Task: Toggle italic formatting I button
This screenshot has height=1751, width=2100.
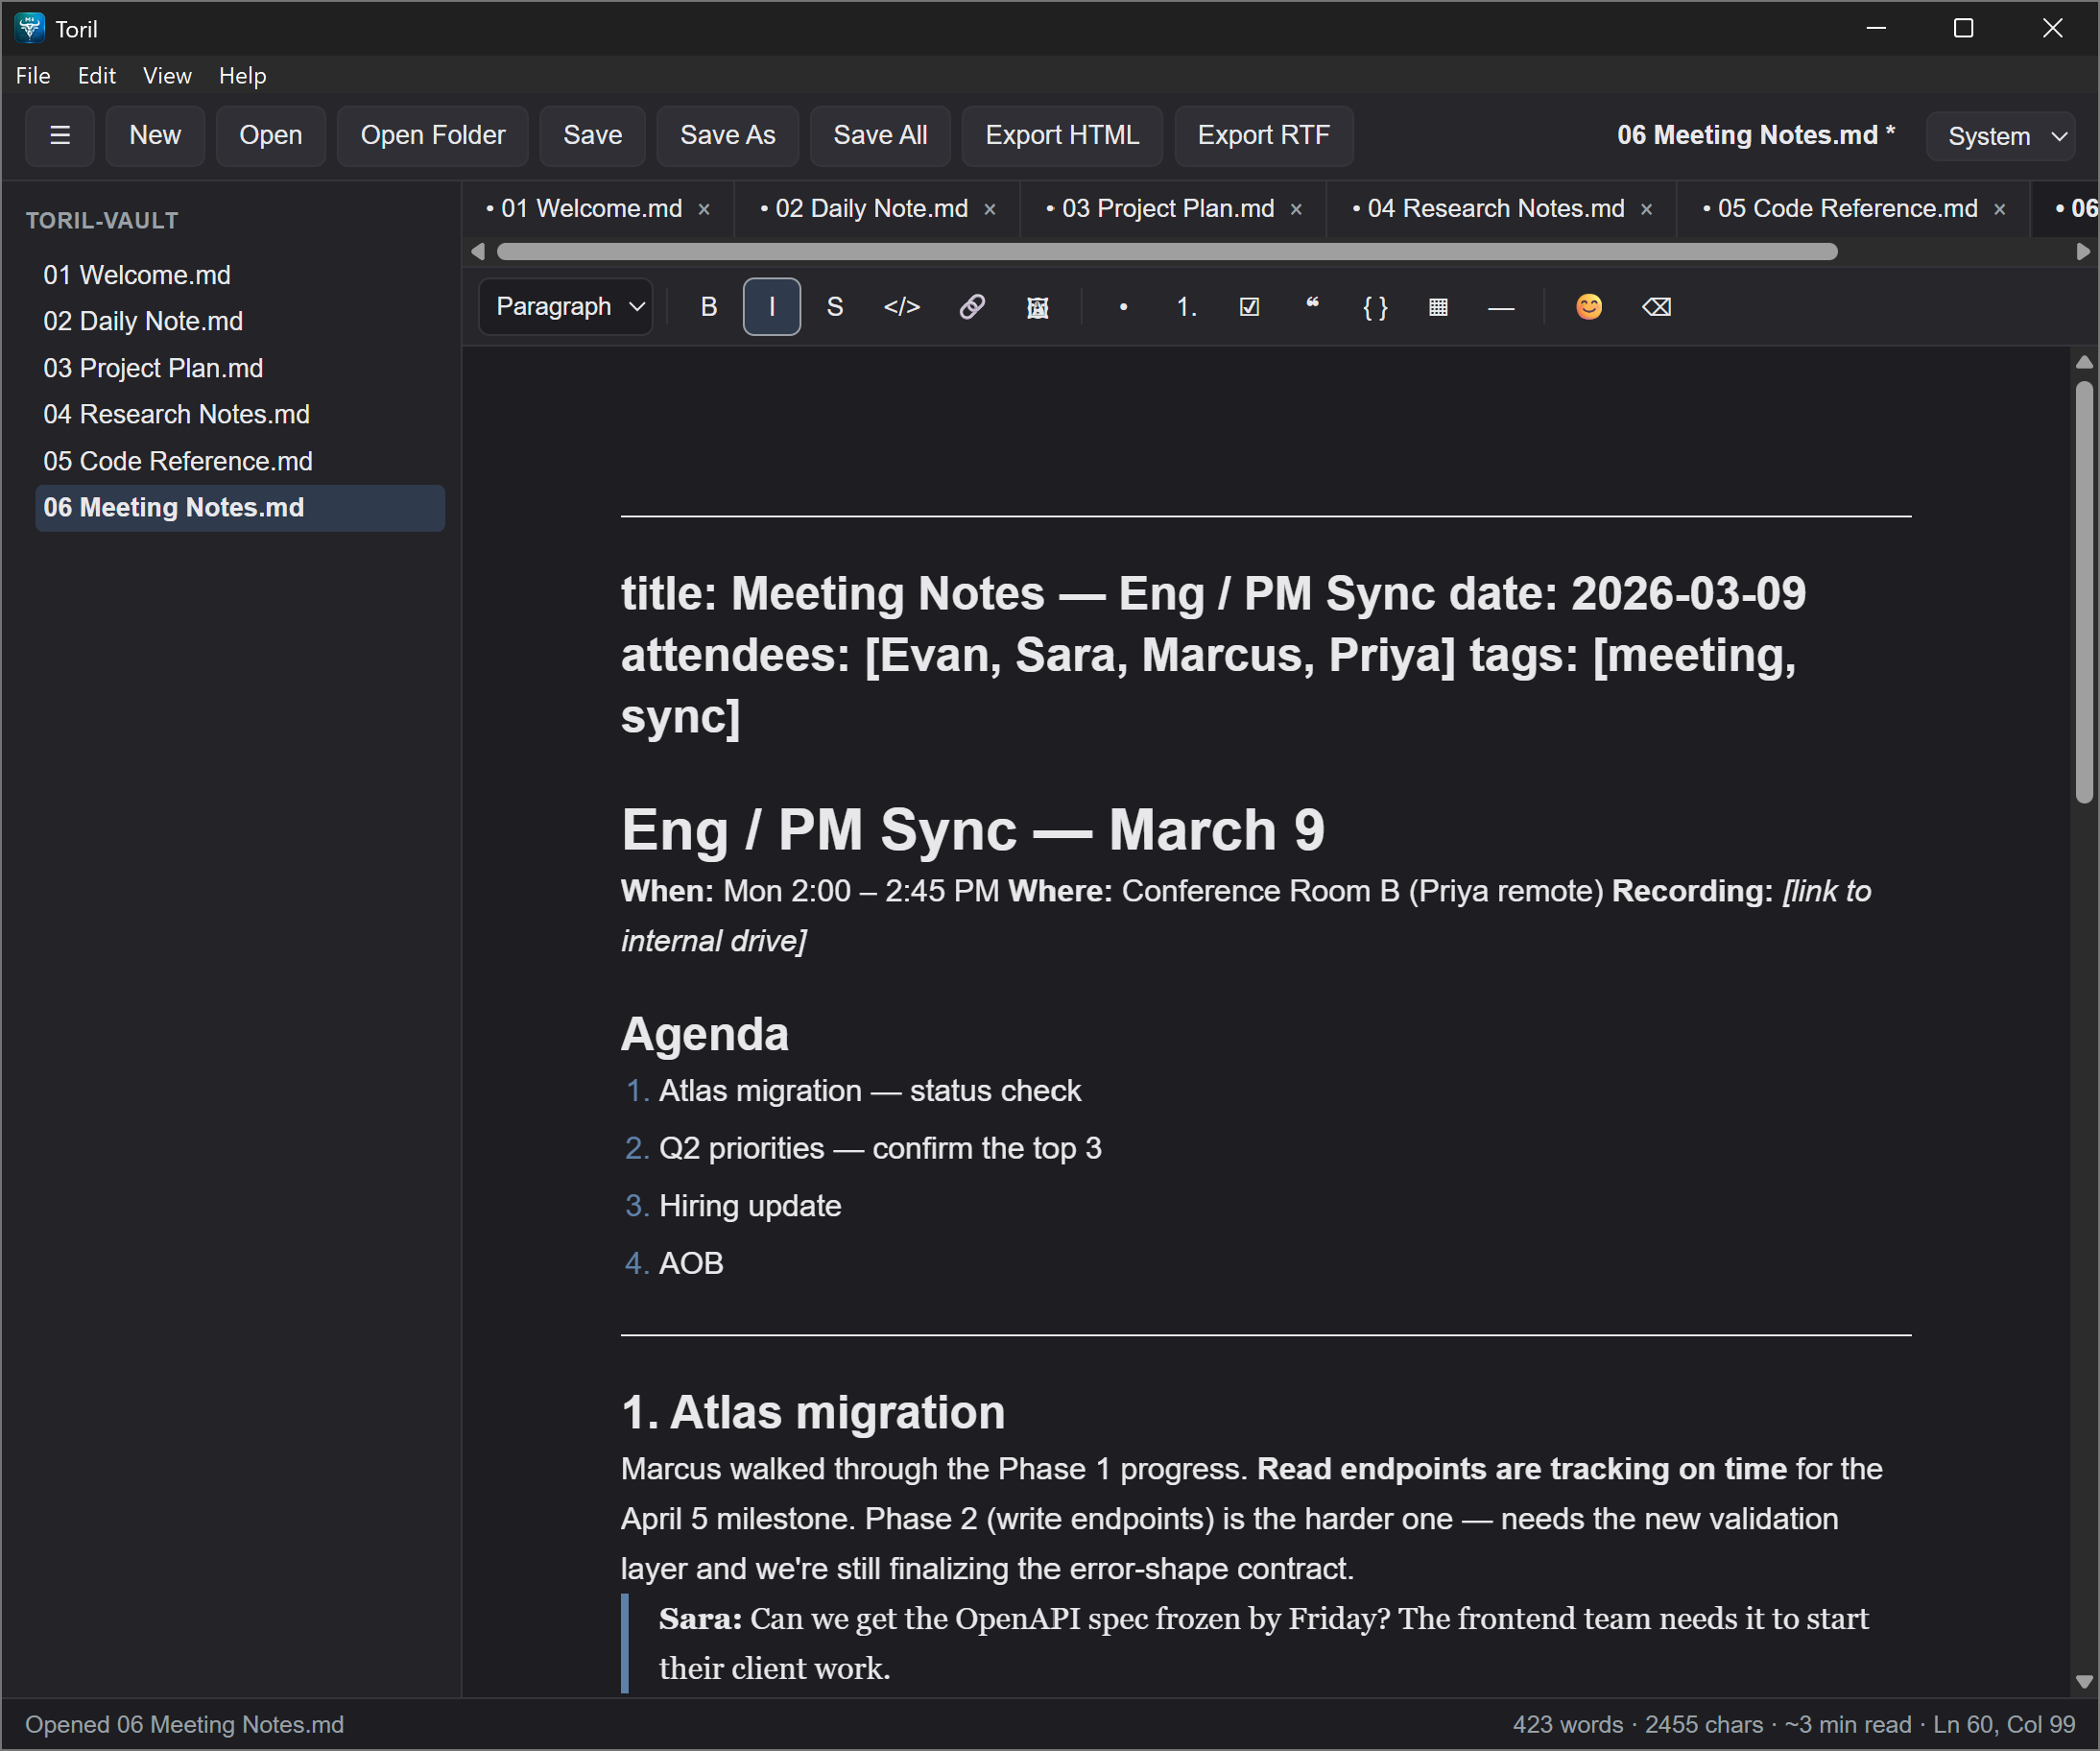Action: tap(772, 307)
